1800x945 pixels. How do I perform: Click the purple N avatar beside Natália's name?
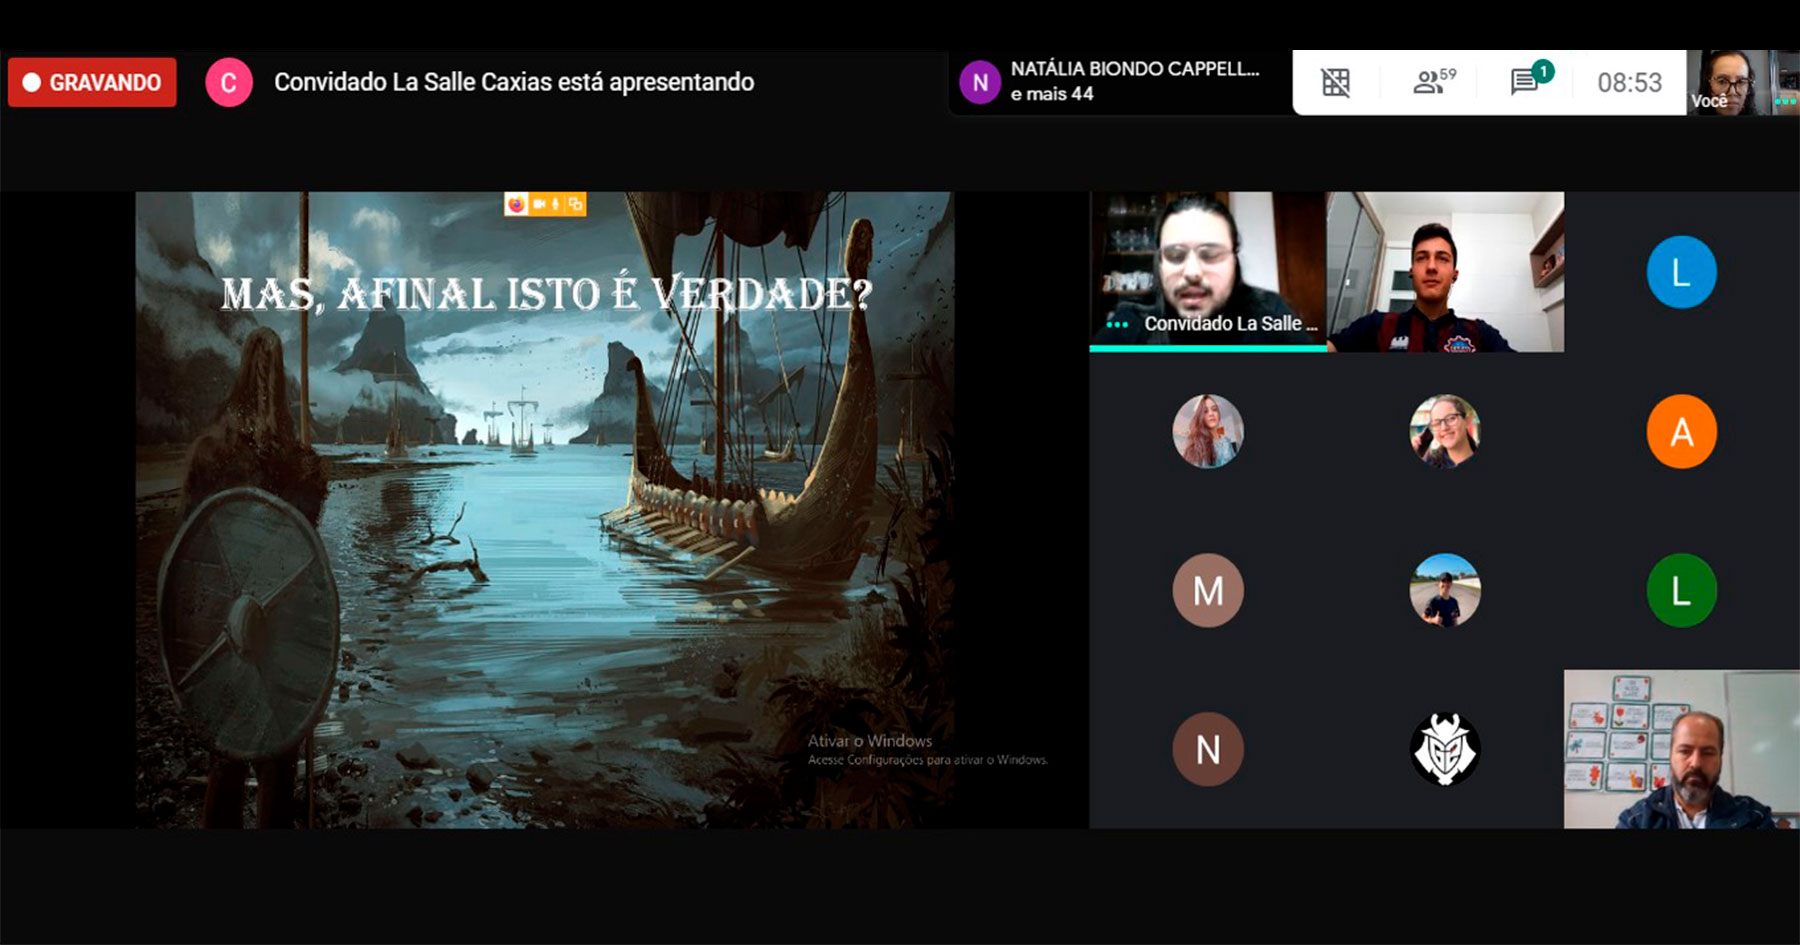(x=980, y=82)
